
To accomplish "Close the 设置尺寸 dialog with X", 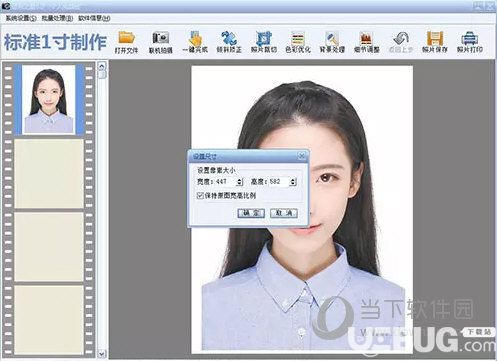I will 301,156.
